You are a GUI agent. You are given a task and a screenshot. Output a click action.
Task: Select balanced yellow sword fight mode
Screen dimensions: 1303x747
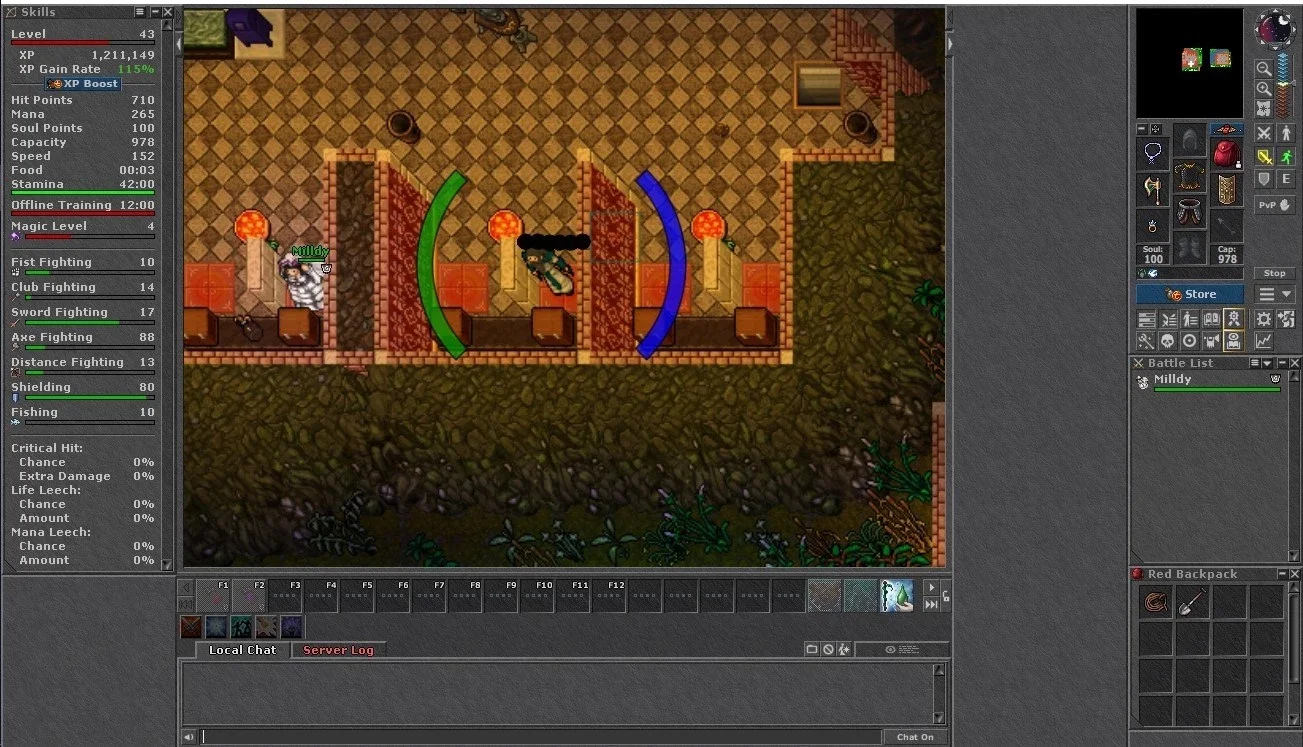tap(1264, 156)
